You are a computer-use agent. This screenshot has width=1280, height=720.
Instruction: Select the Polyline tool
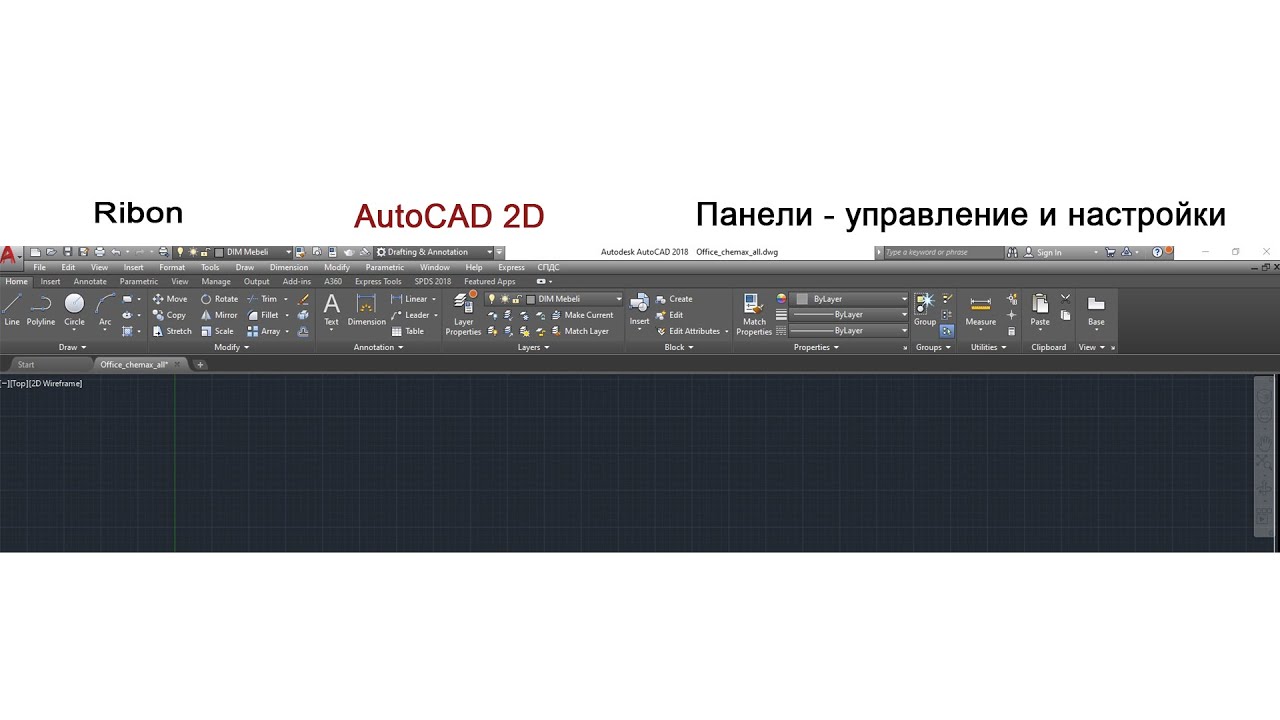[x=41, y=310]
